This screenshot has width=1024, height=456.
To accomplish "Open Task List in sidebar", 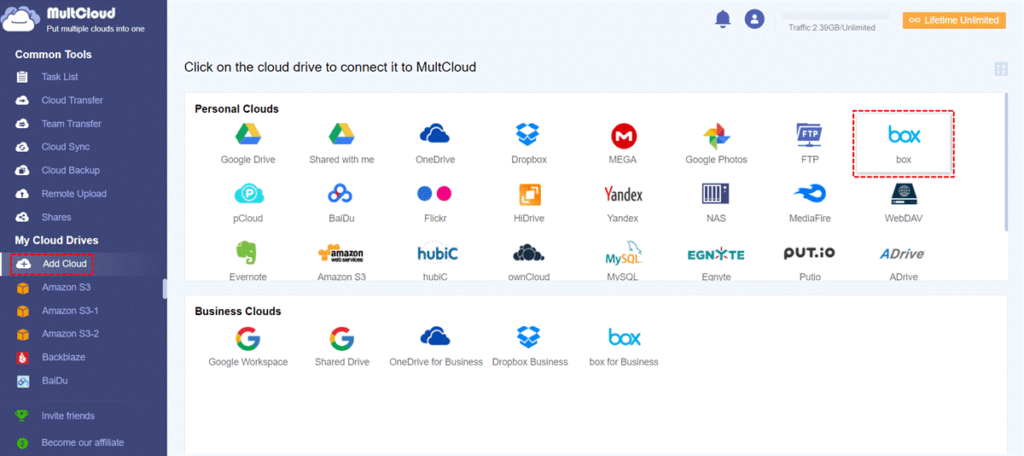I will coord(59,76).
